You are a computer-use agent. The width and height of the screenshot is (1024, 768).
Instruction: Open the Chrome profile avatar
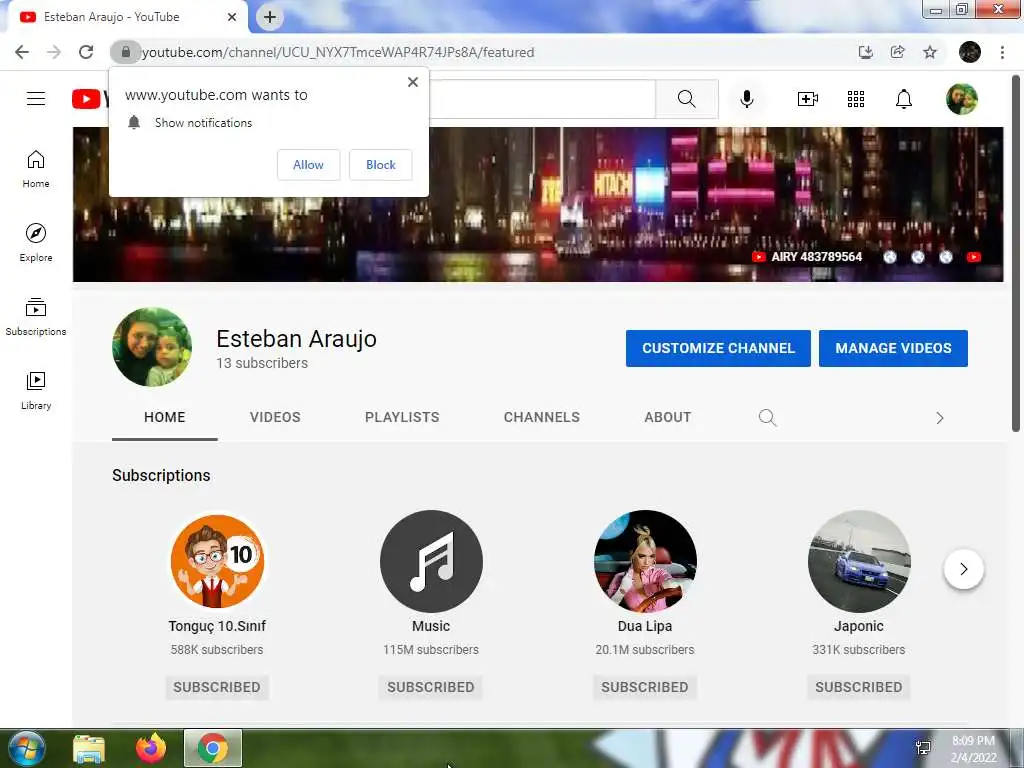(970, 52)
